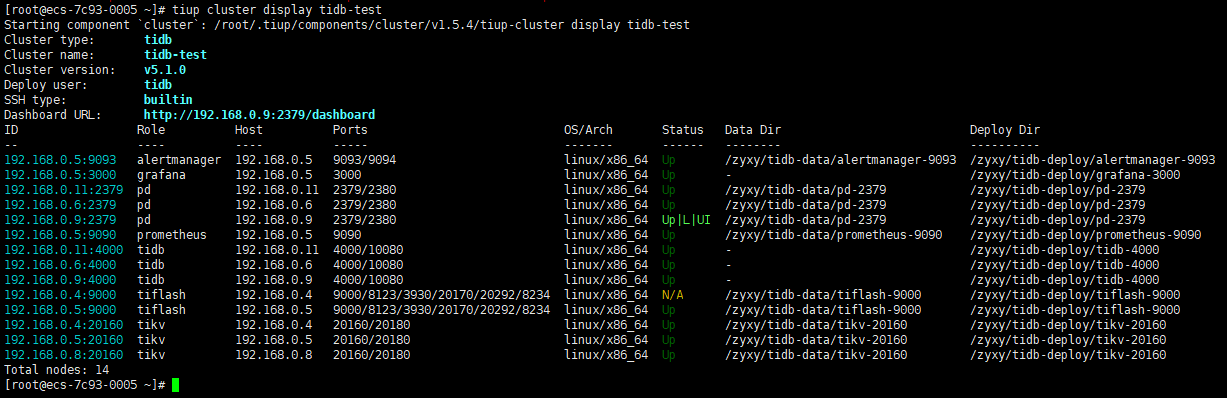Click ports 9093/9094 for alertmanager

coord(365,160)
